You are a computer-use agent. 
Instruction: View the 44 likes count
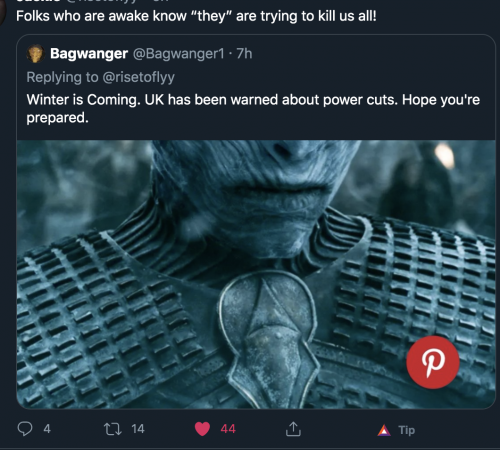(228, 429)
